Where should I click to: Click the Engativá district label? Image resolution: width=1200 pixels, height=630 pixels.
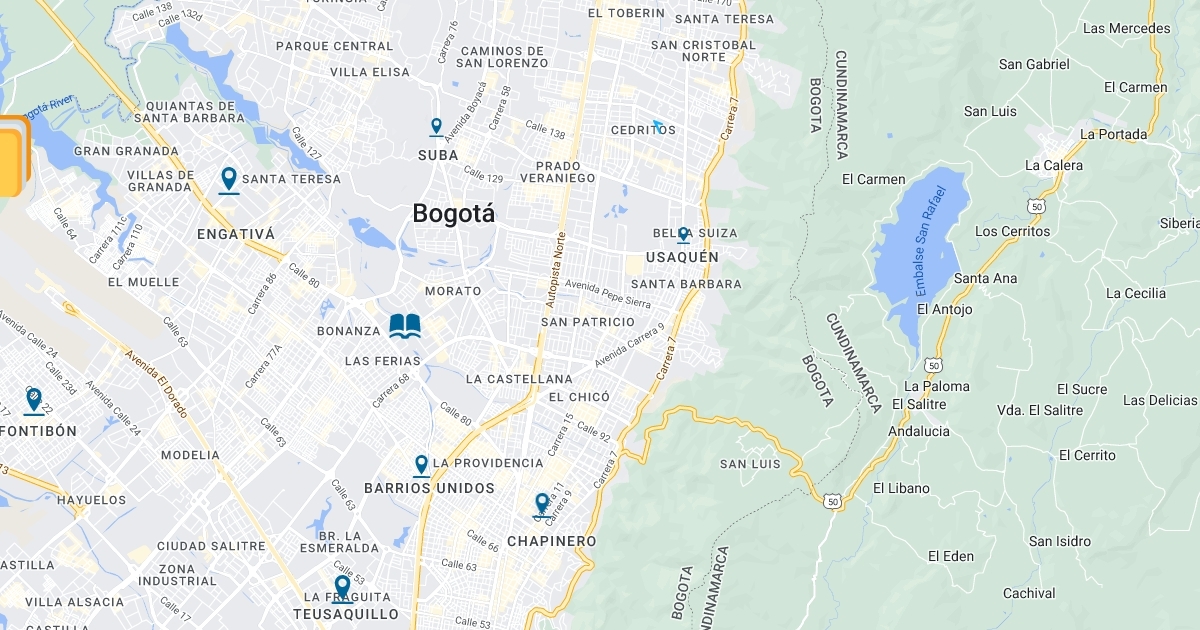tap(236, 233)
